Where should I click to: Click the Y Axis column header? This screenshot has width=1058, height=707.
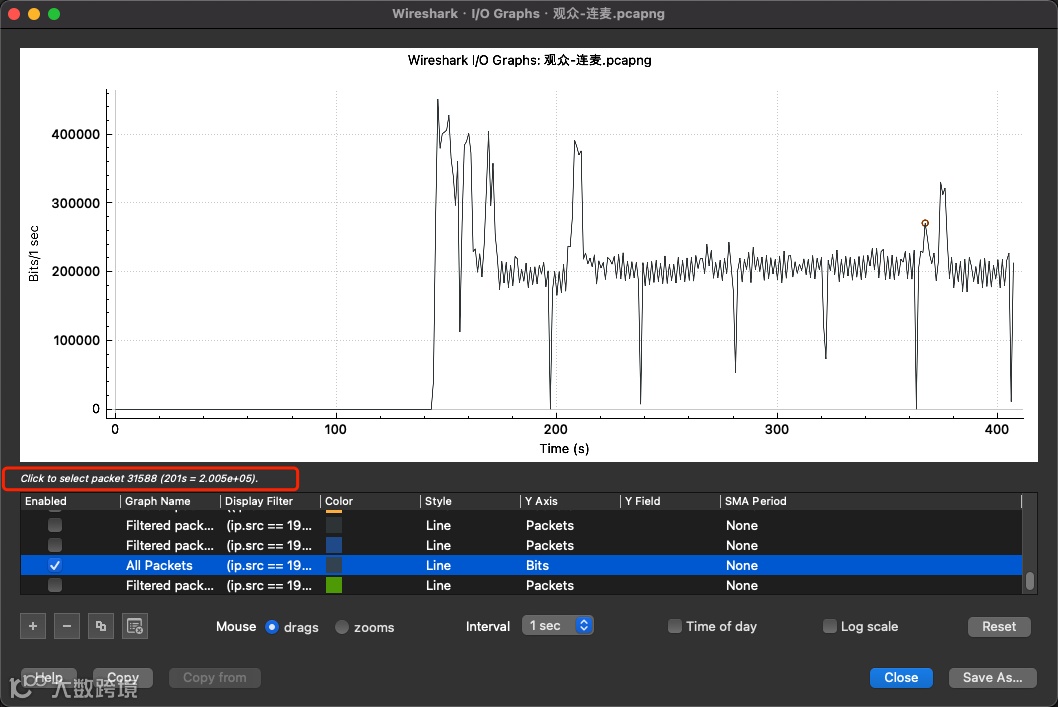coord(569,501)
